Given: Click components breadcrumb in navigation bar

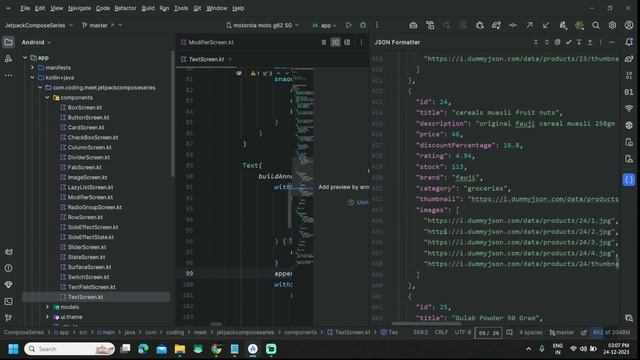Looking at the screenshot, I should pos(300,333).
